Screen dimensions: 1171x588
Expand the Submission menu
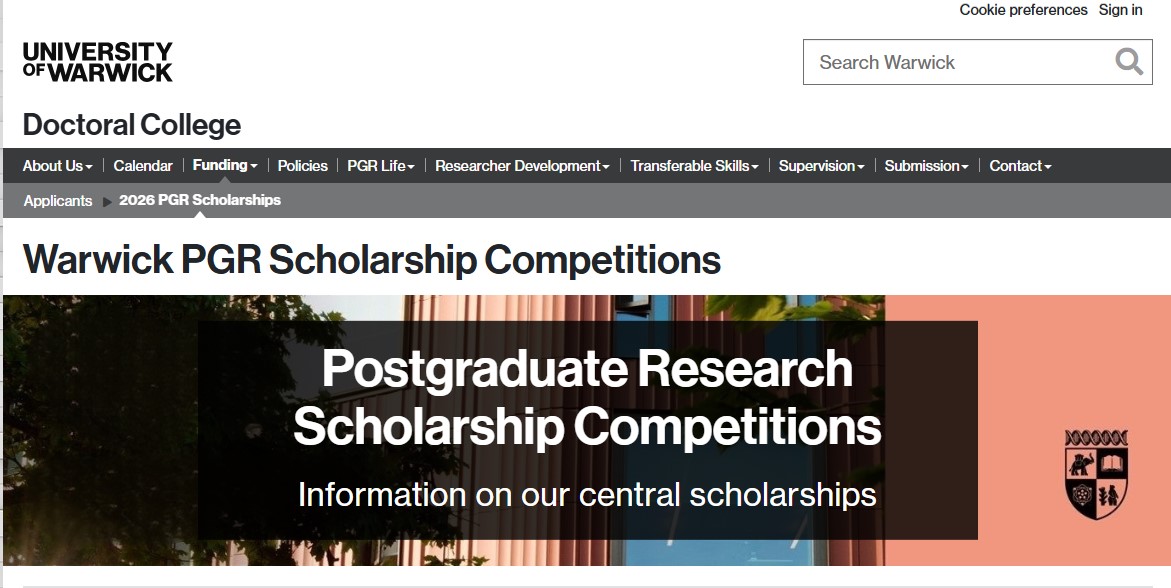point(926,166)
